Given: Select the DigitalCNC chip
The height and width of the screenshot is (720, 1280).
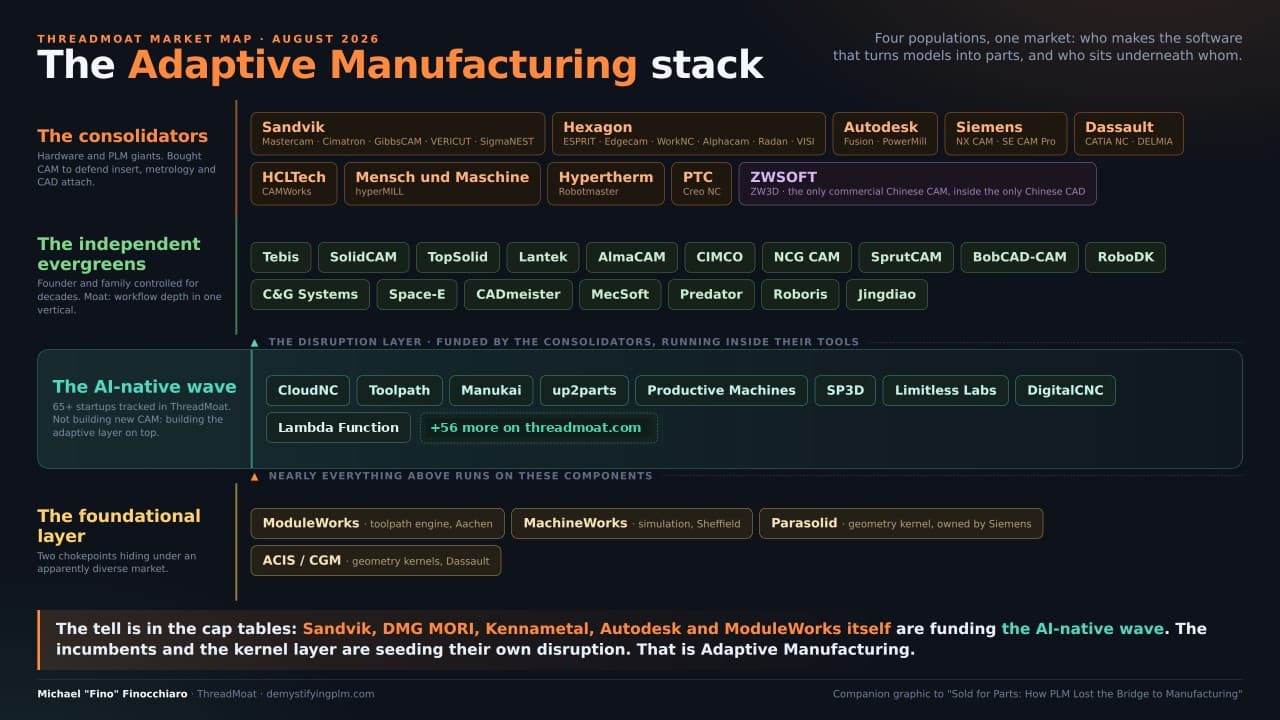Looking at the screenshot, I should tap(1065, 390).
